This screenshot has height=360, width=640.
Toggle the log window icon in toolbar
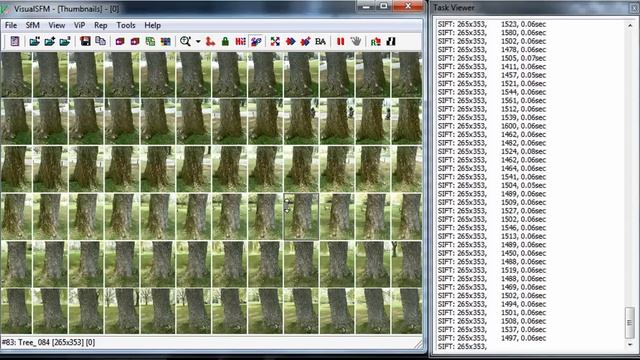coord(15,41)
